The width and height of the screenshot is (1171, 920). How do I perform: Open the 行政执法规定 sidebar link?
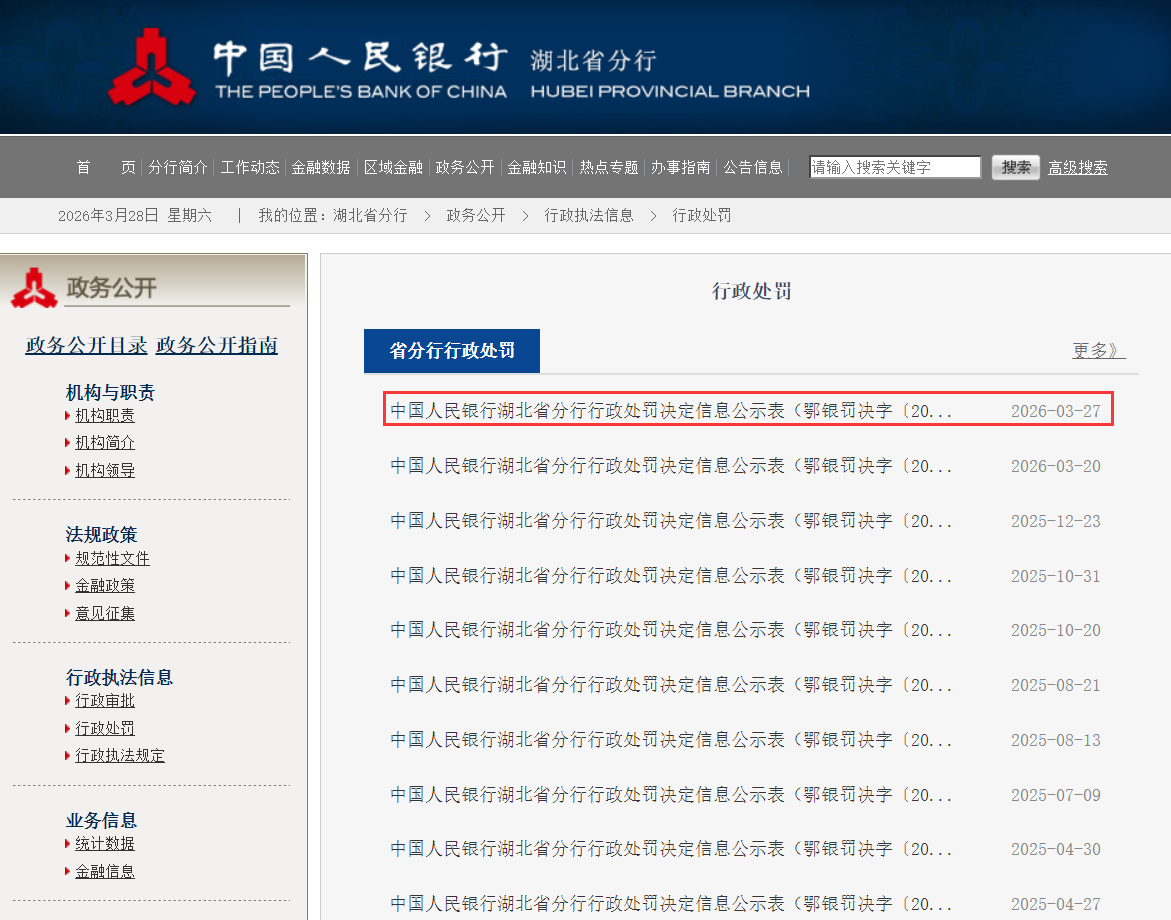tap(119, 756)
